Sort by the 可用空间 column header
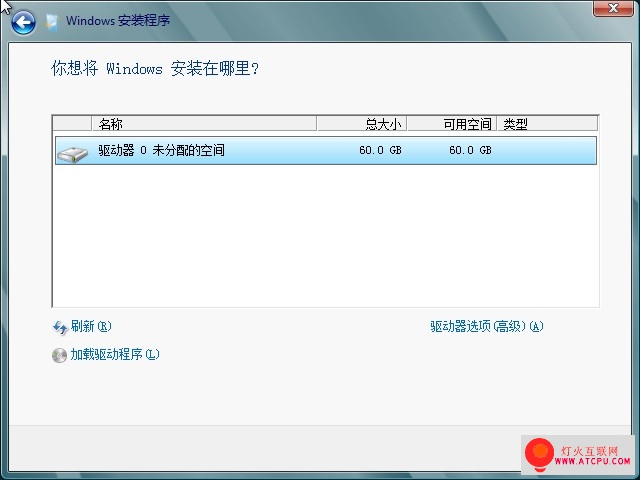Screen dimensions: 640x480 tap(452, 124)
